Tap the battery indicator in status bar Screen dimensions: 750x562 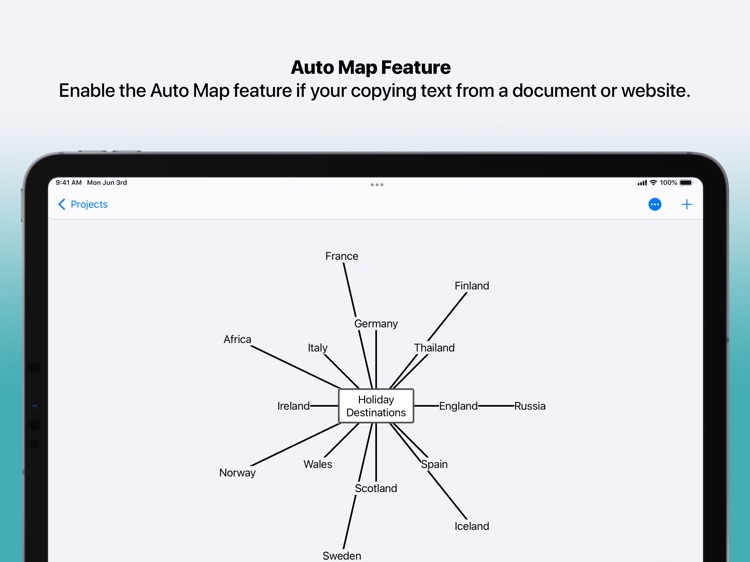[x=686, y=183]
